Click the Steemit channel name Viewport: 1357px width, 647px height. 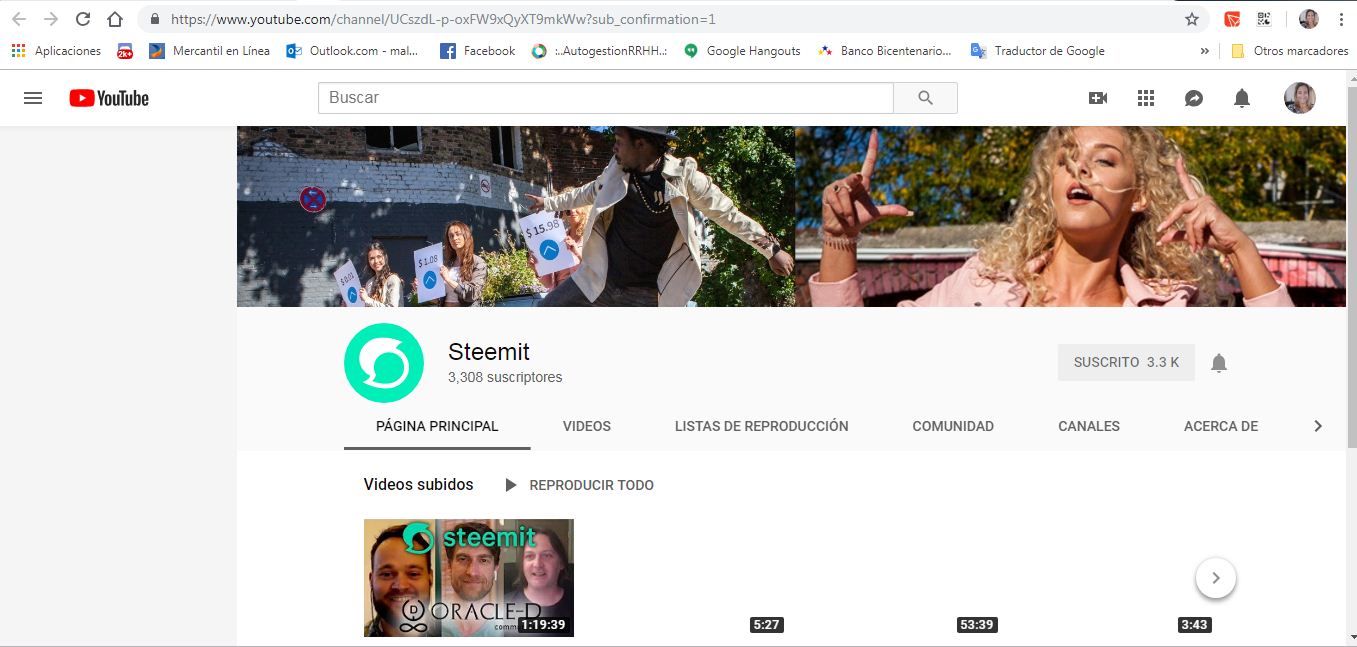(x=489, y=352)
